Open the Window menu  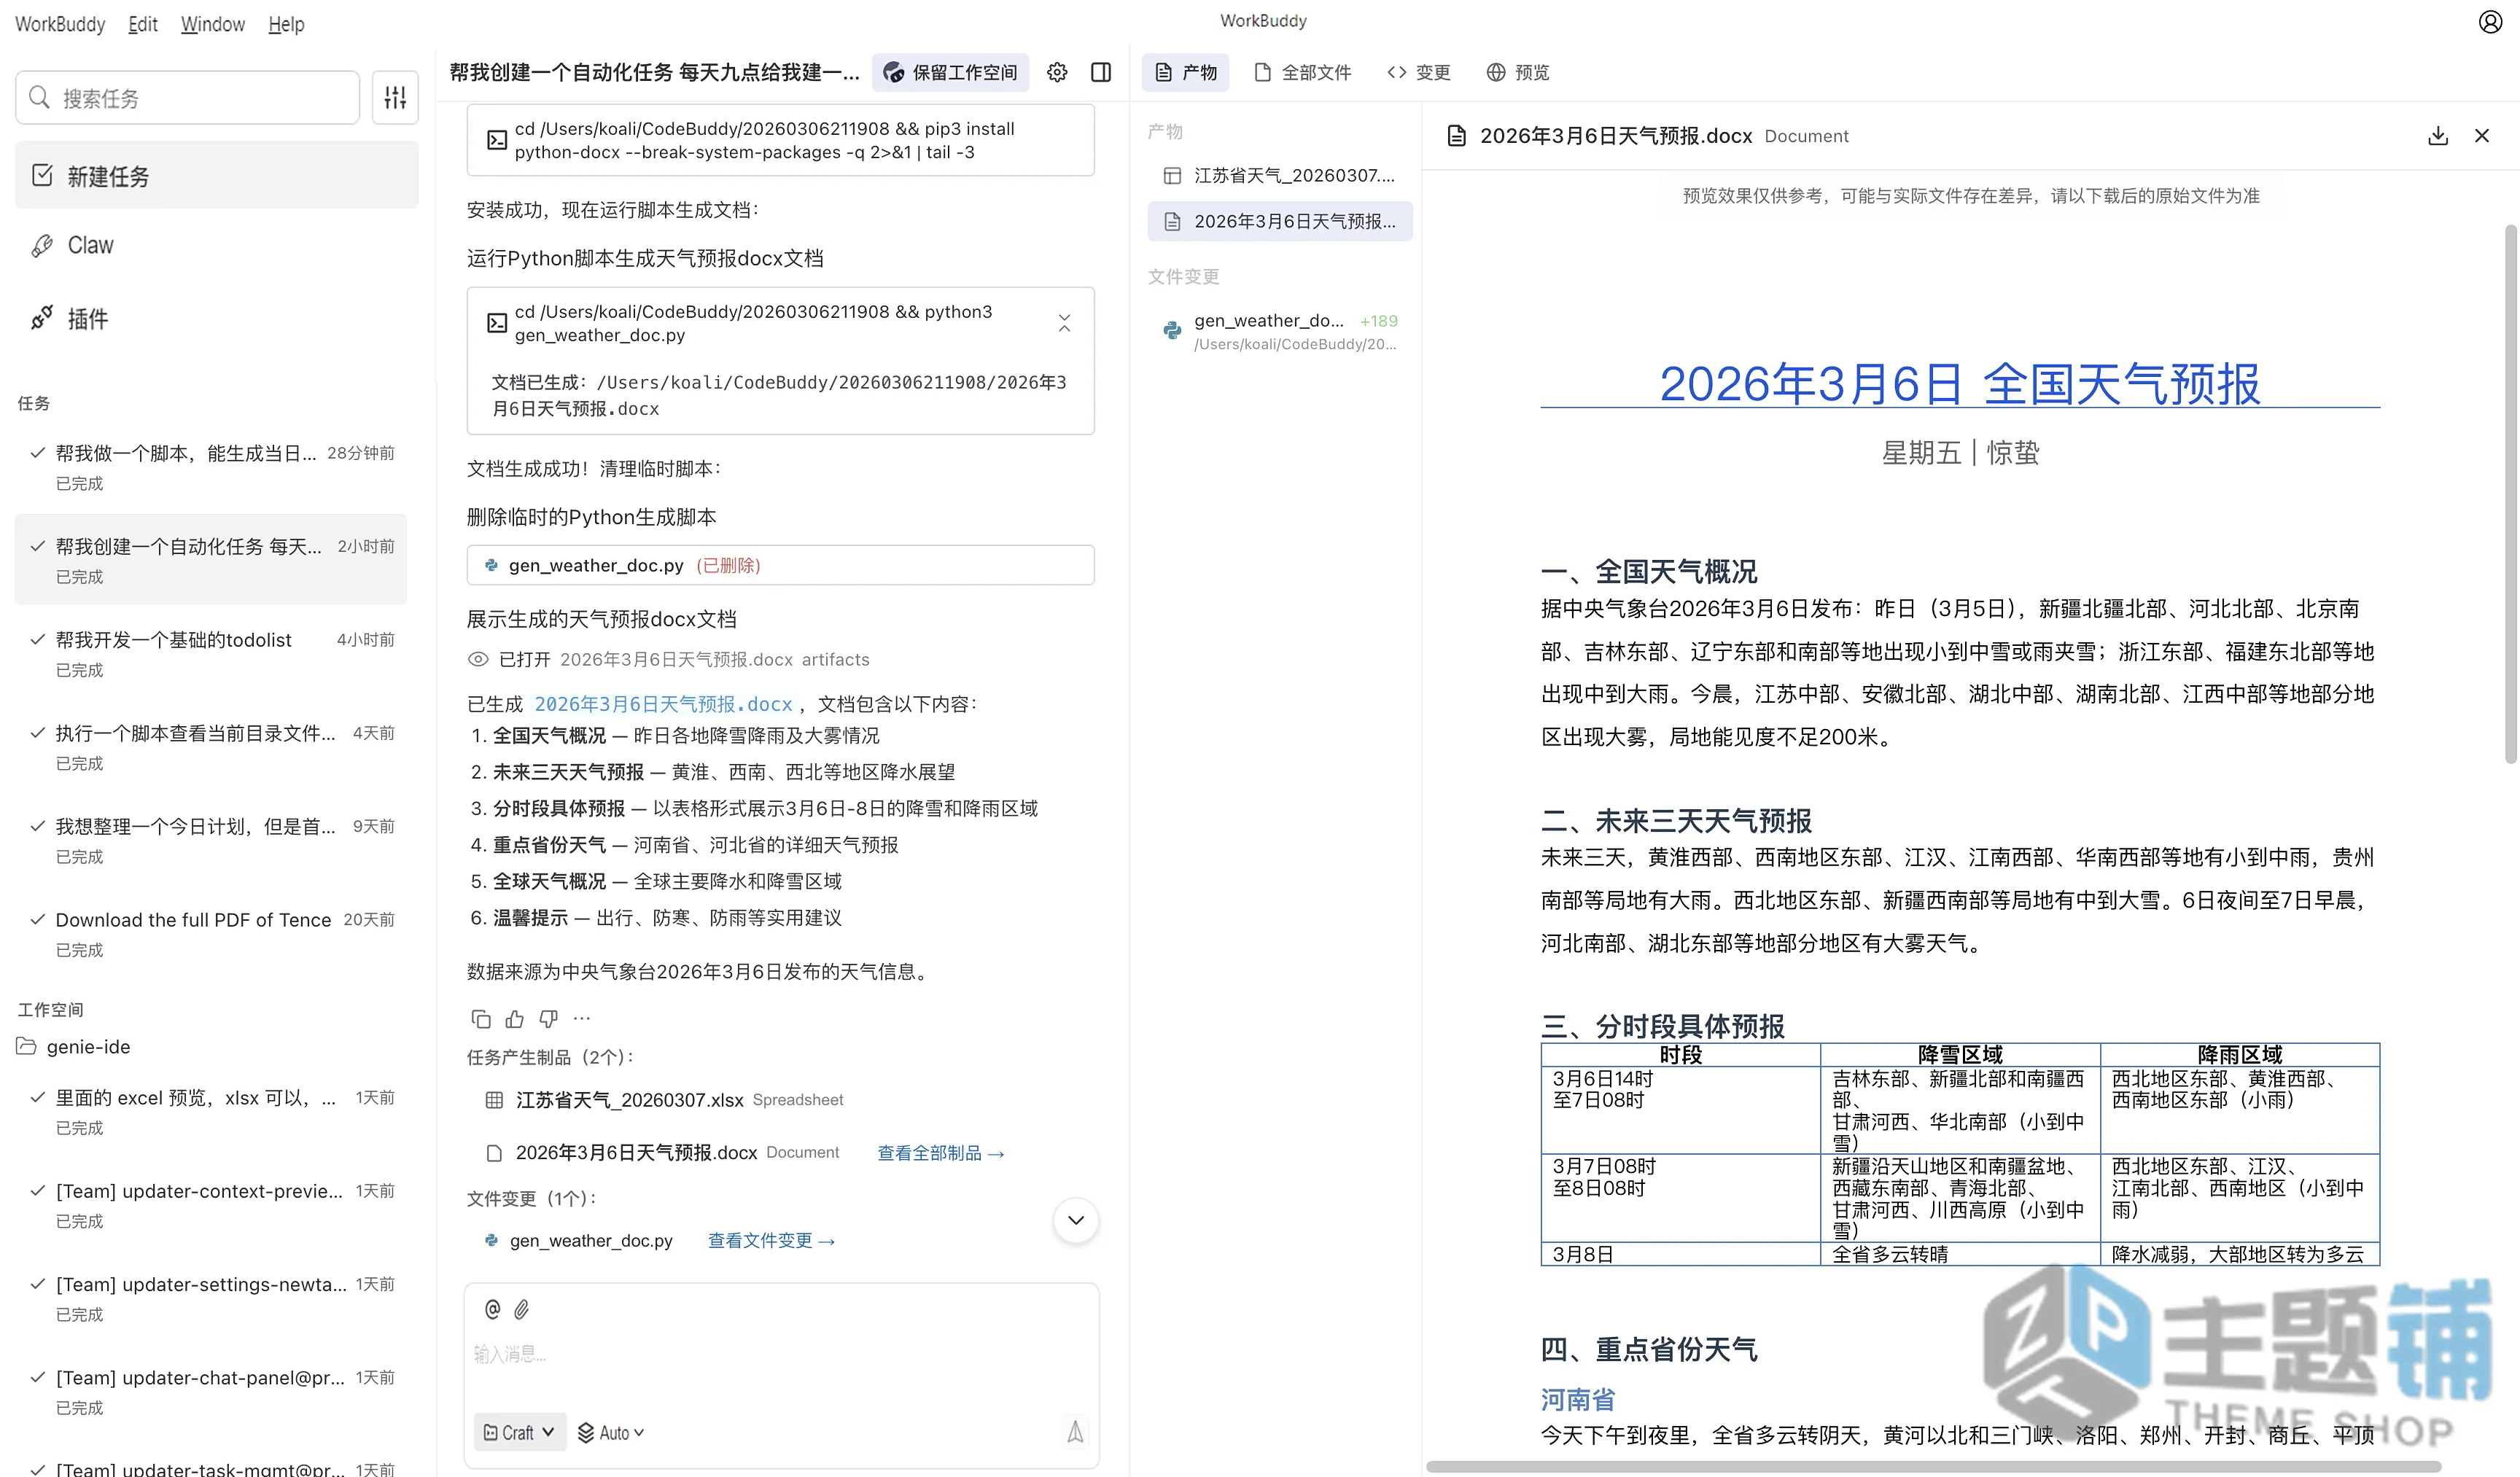click(x=213, y=24)
